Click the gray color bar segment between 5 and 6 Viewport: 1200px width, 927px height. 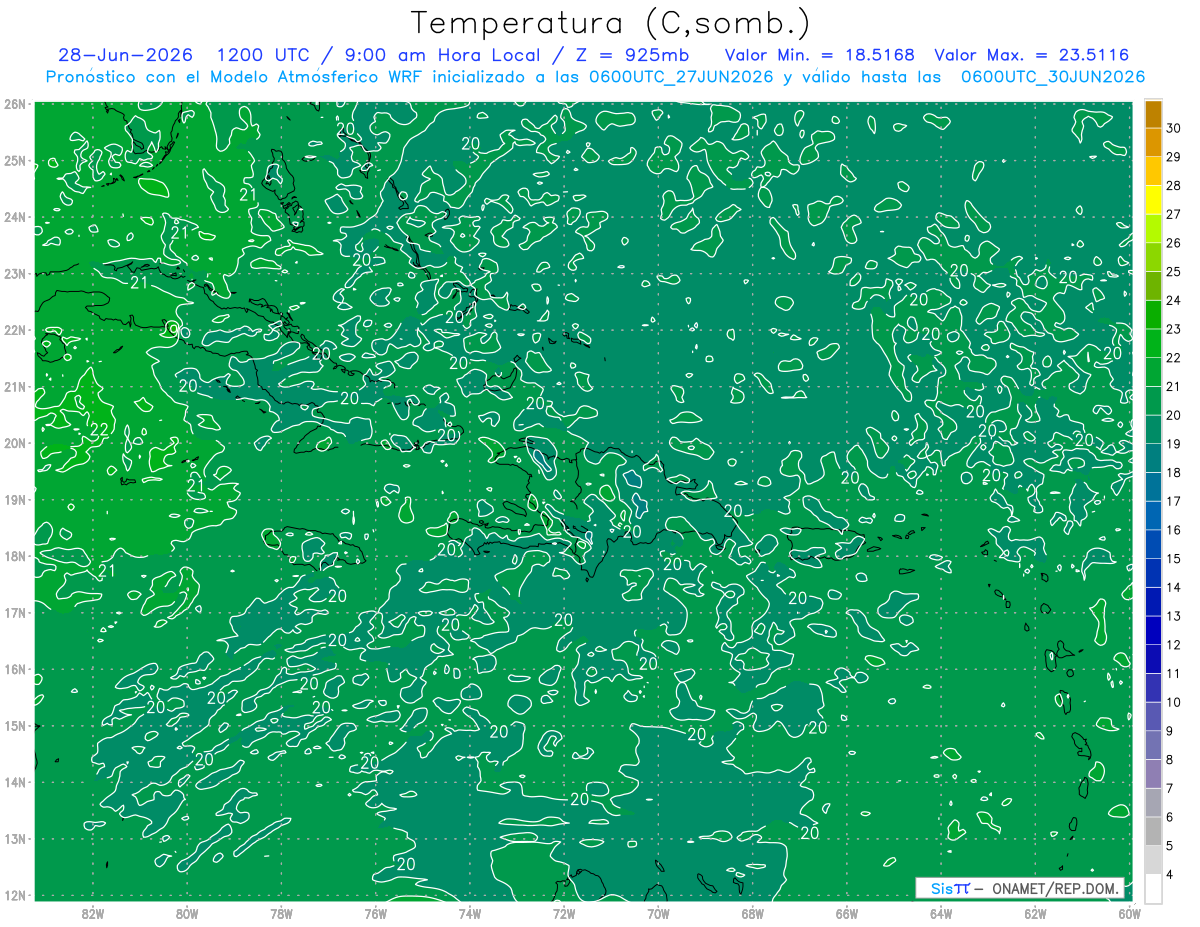point(1153,831)
